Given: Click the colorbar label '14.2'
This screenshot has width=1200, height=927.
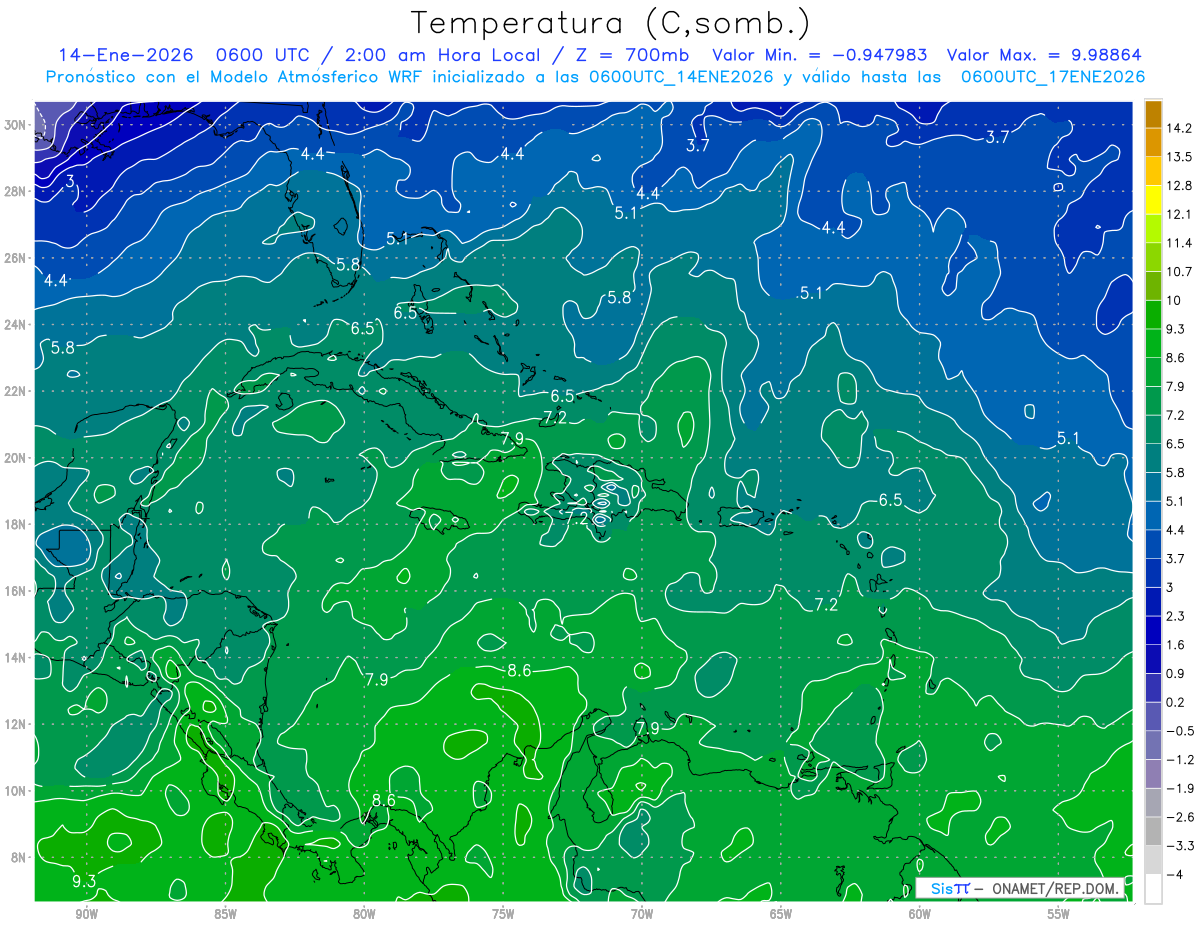Looking at the screenshot, I should pos(1179,128).
